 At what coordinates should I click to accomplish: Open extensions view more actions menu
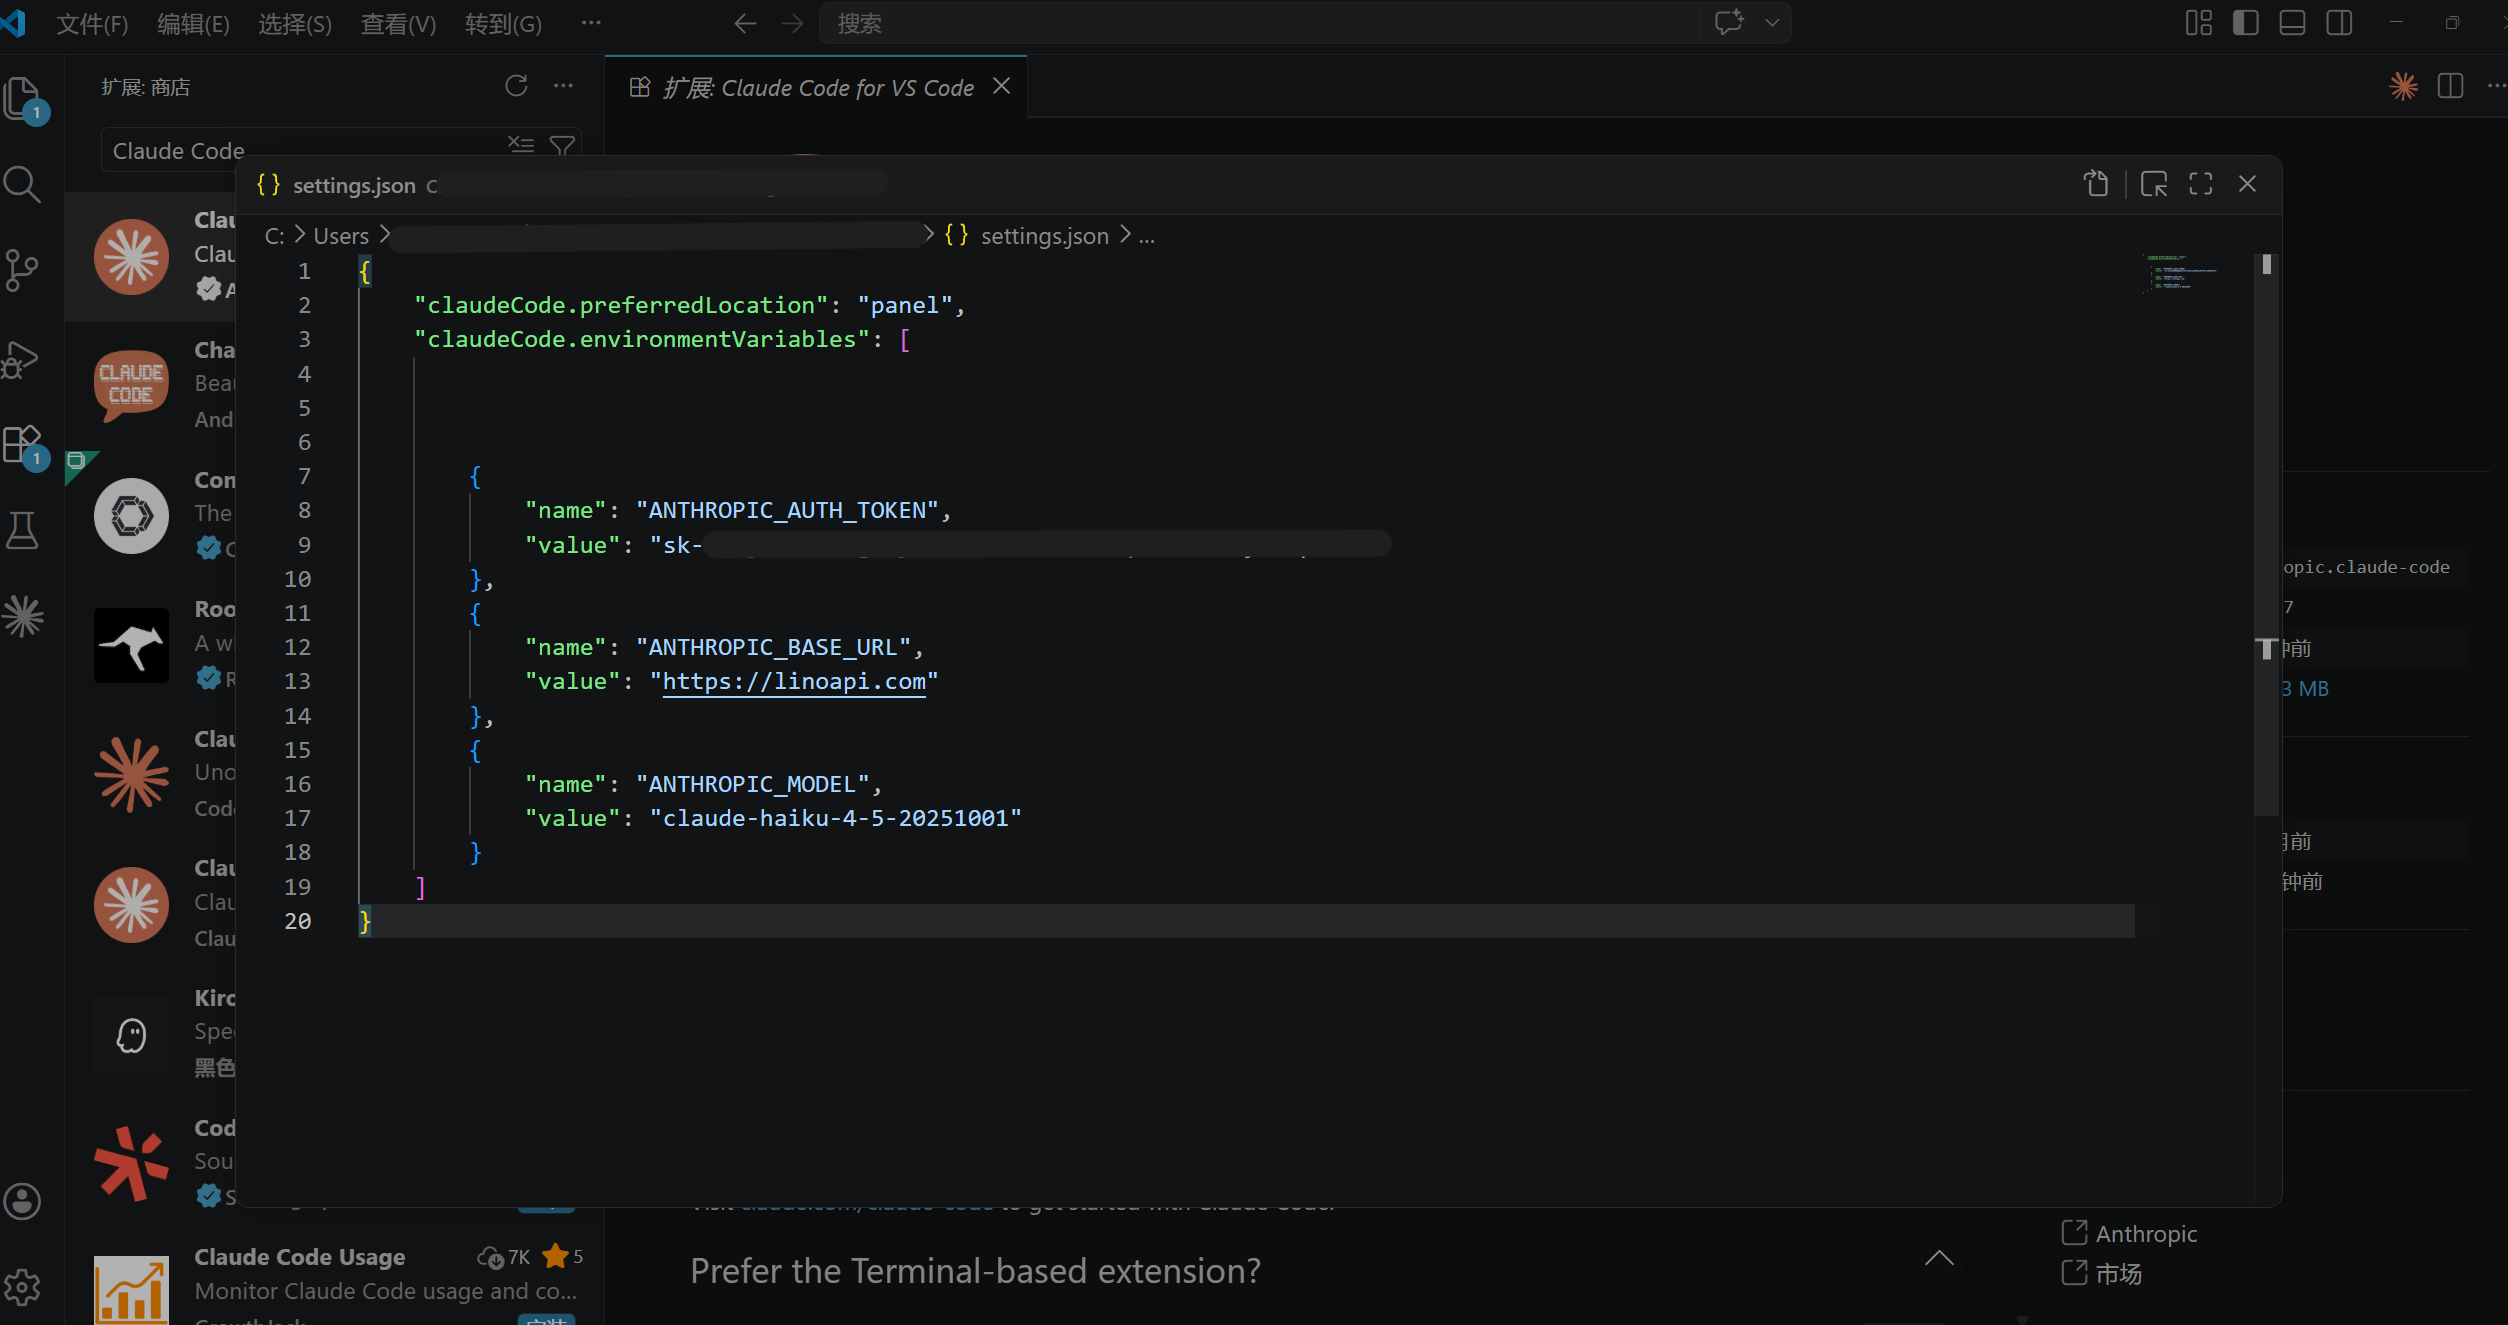click(x=564, y=86)
